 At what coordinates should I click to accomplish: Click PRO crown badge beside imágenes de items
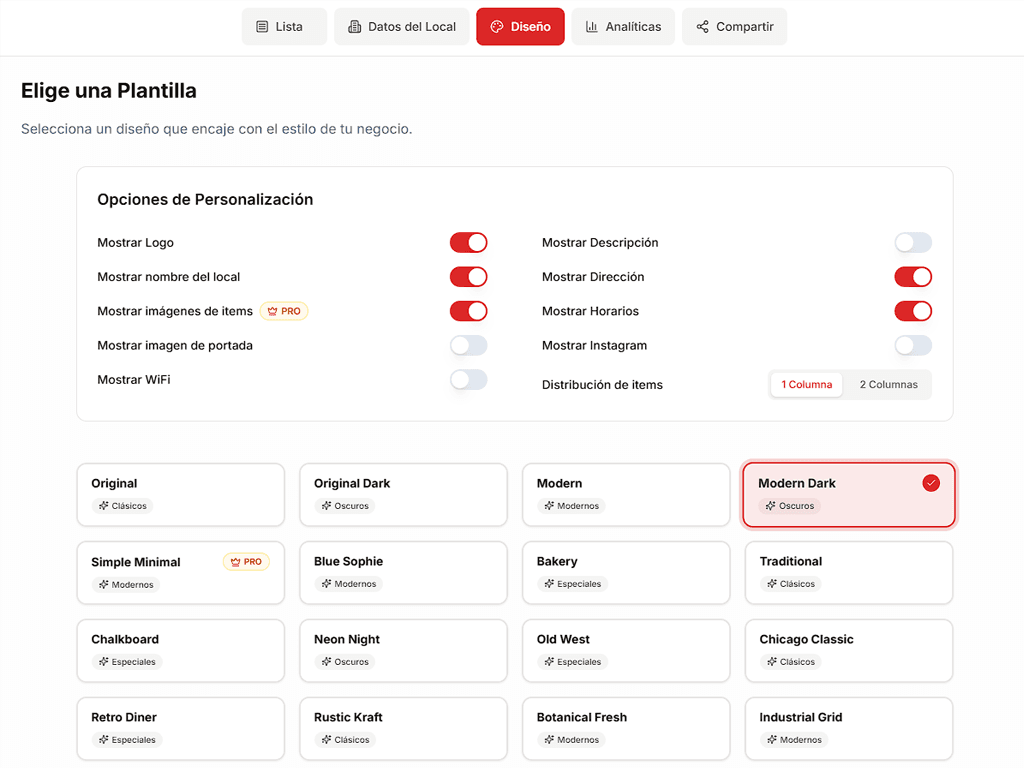[284, 311]
